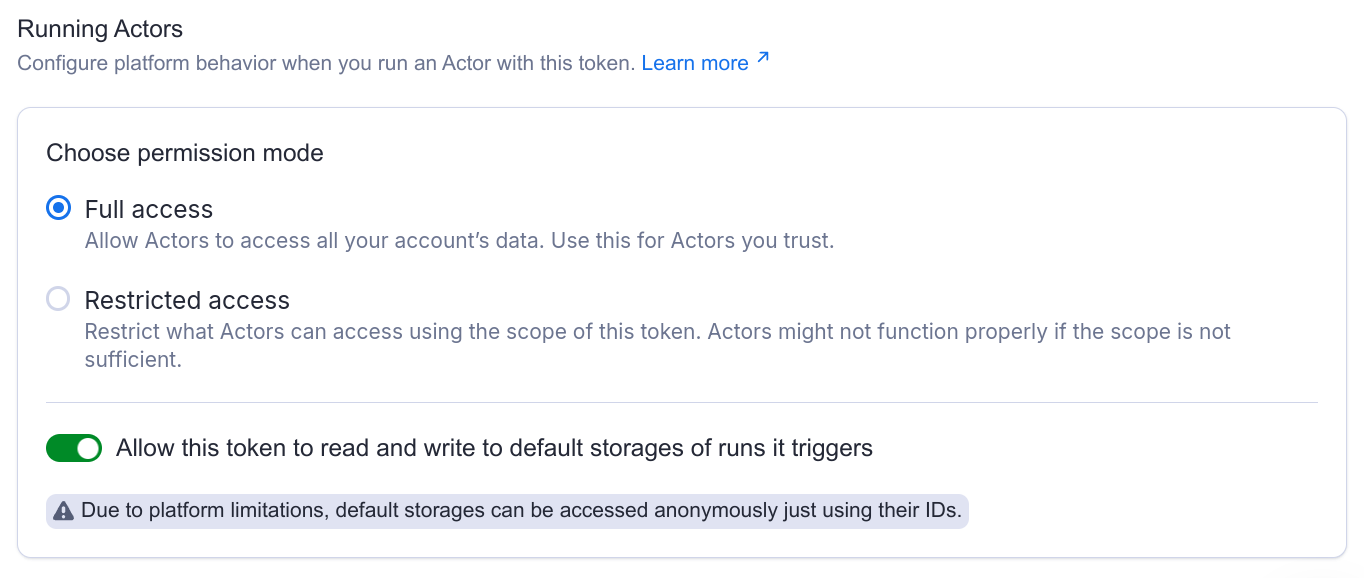Click the selected radio indicator for Full access
The image size is (1364, 578).
(x=56, y=208)
